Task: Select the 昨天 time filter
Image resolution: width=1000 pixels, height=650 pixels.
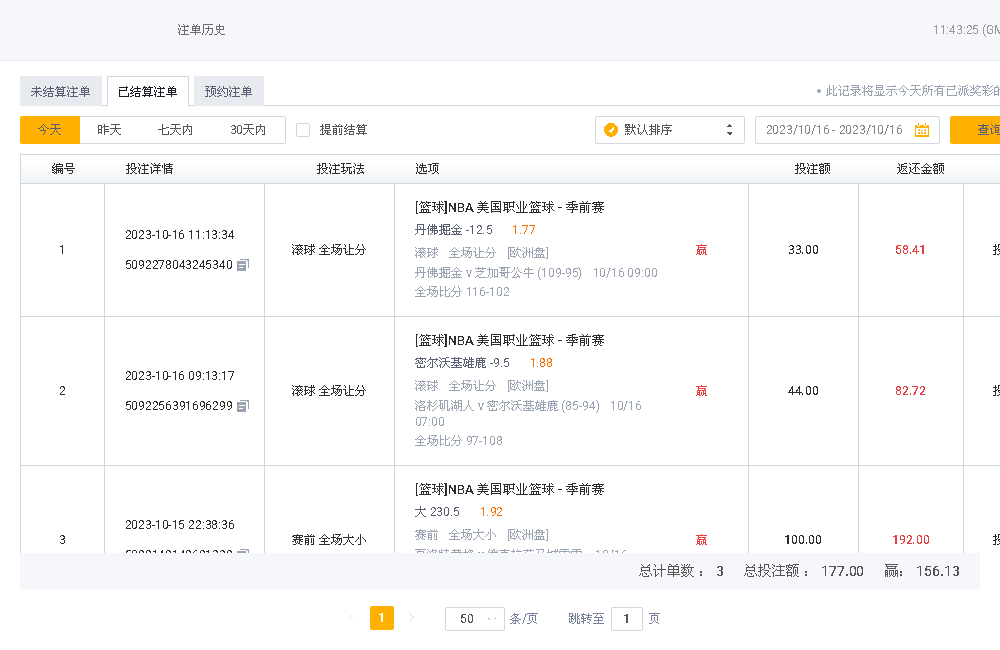Action: coord(109,130)
